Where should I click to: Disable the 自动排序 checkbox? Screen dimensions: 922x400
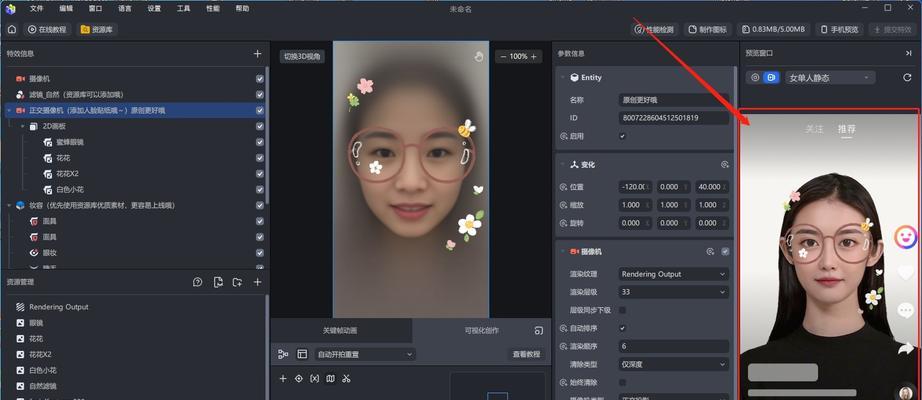tap(623, 328)
